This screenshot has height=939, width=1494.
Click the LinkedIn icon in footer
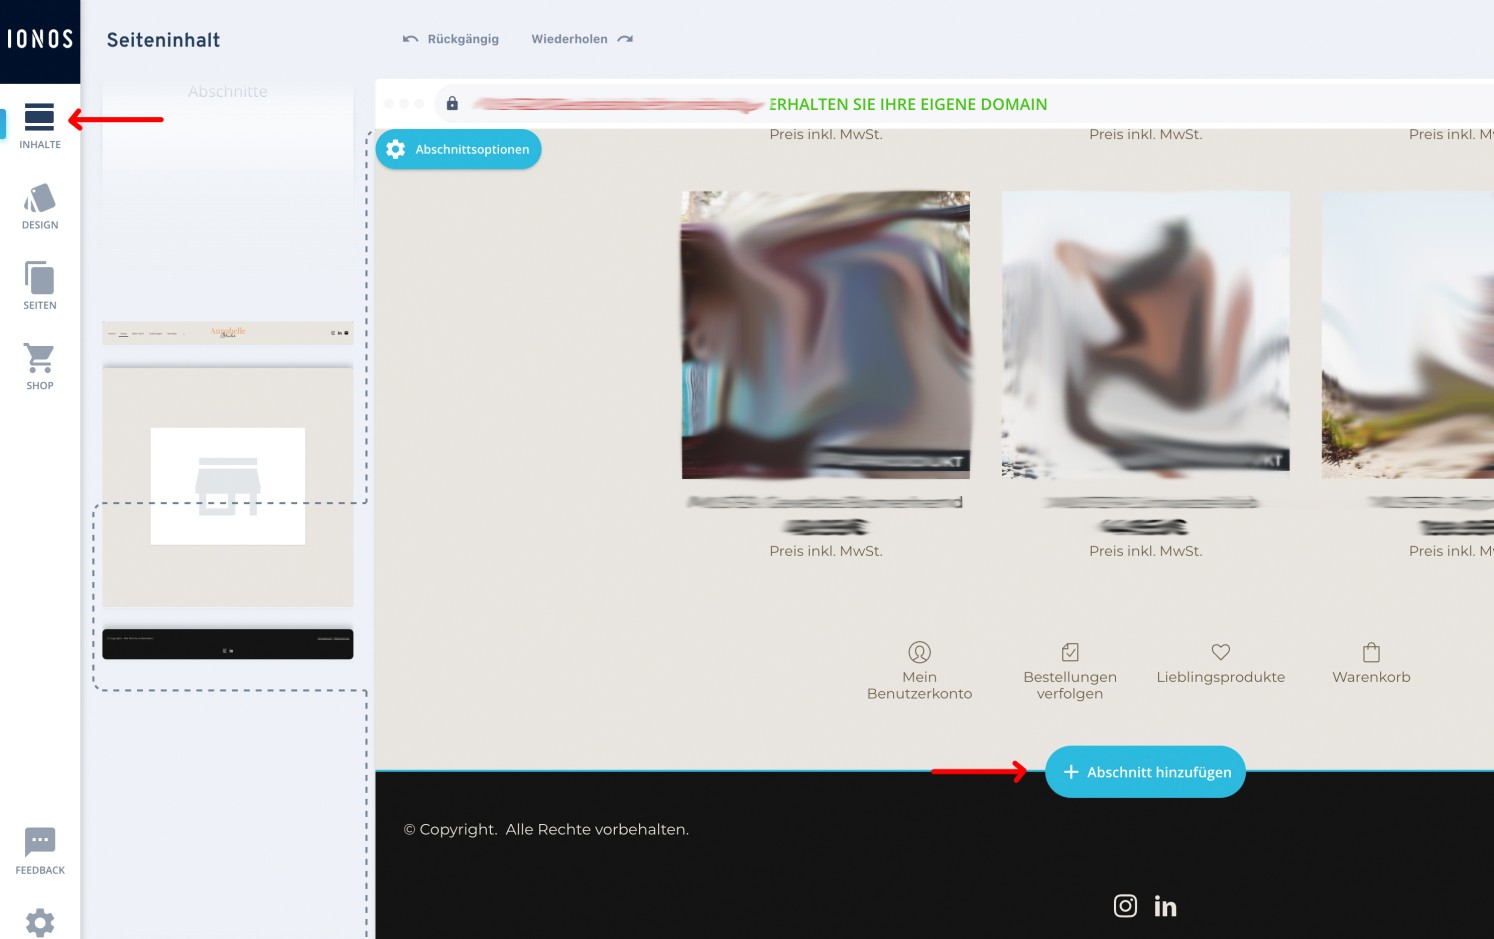pyautogui.click(x=1165, y=906)
